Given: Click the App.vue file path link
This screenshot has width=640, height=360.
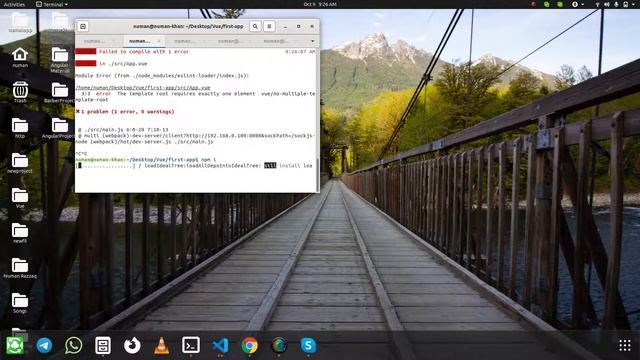Looking at the screenshot, I should (143, 87).
